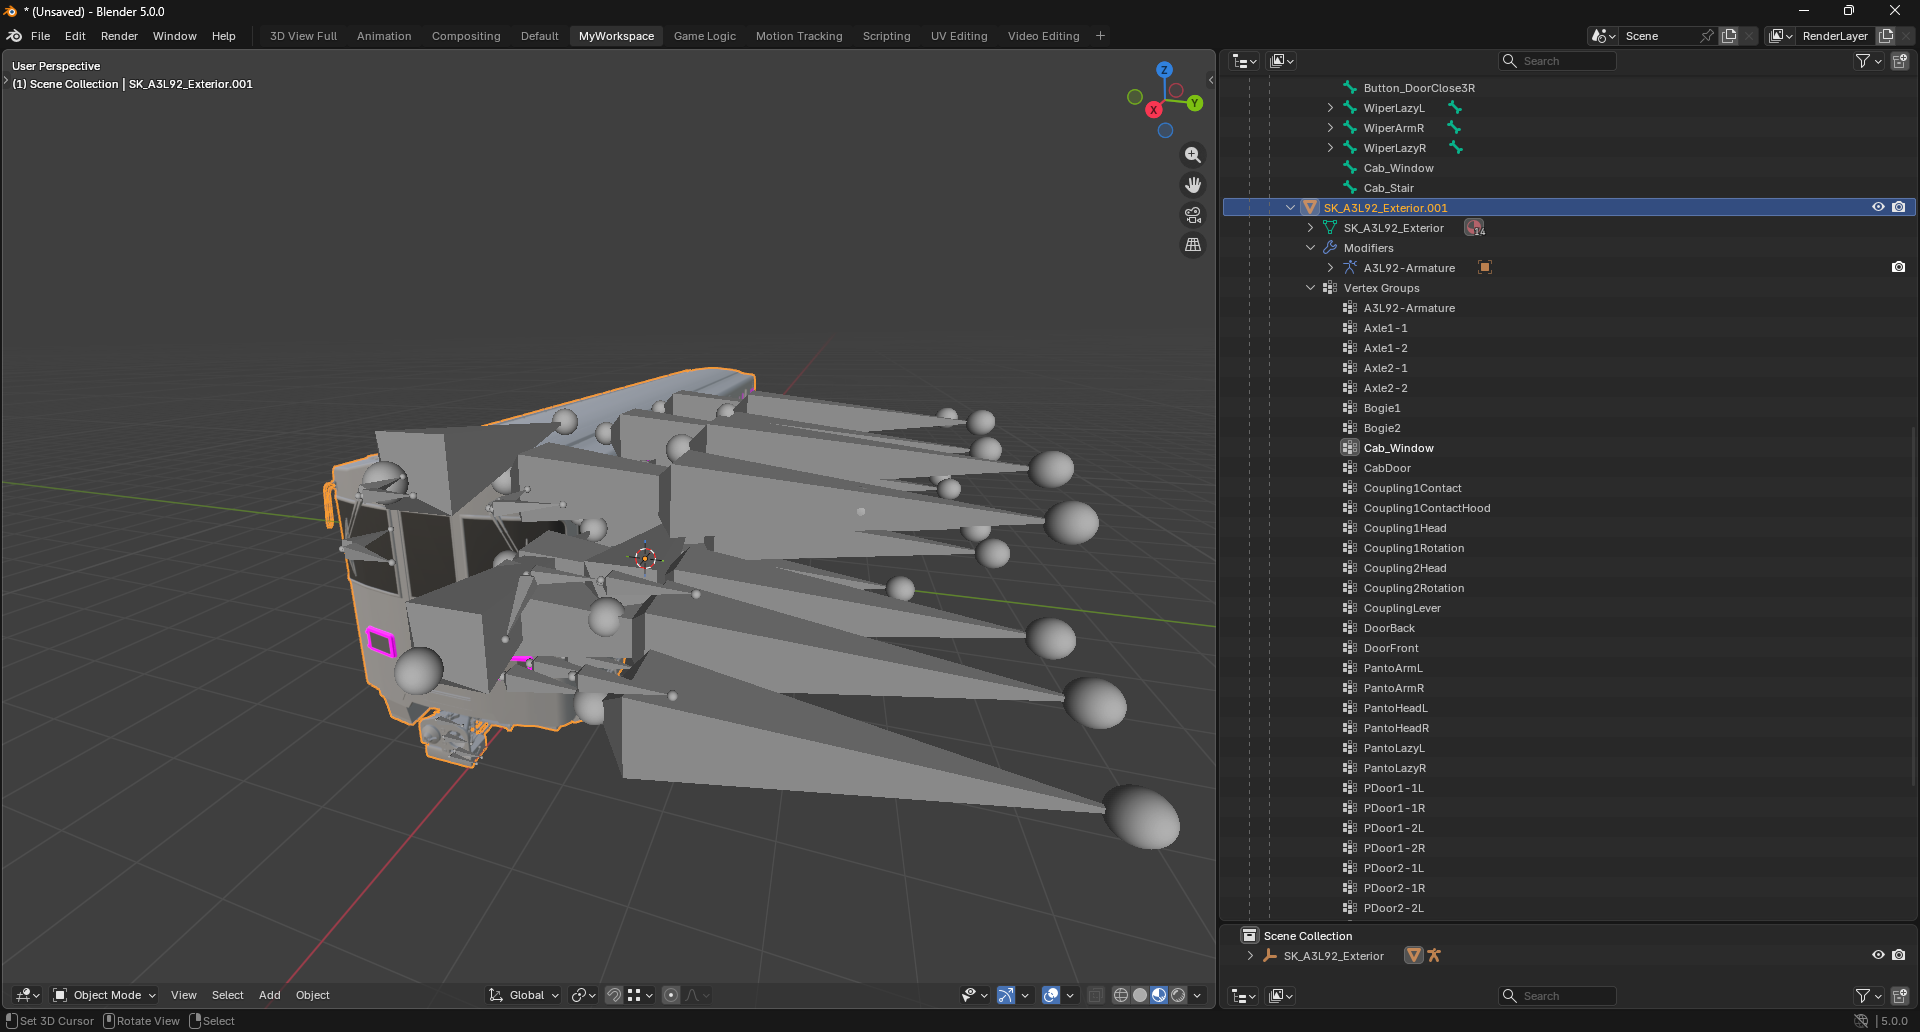
Task: Click the Add menu in viewport header
Action: (x=269, y=995)
